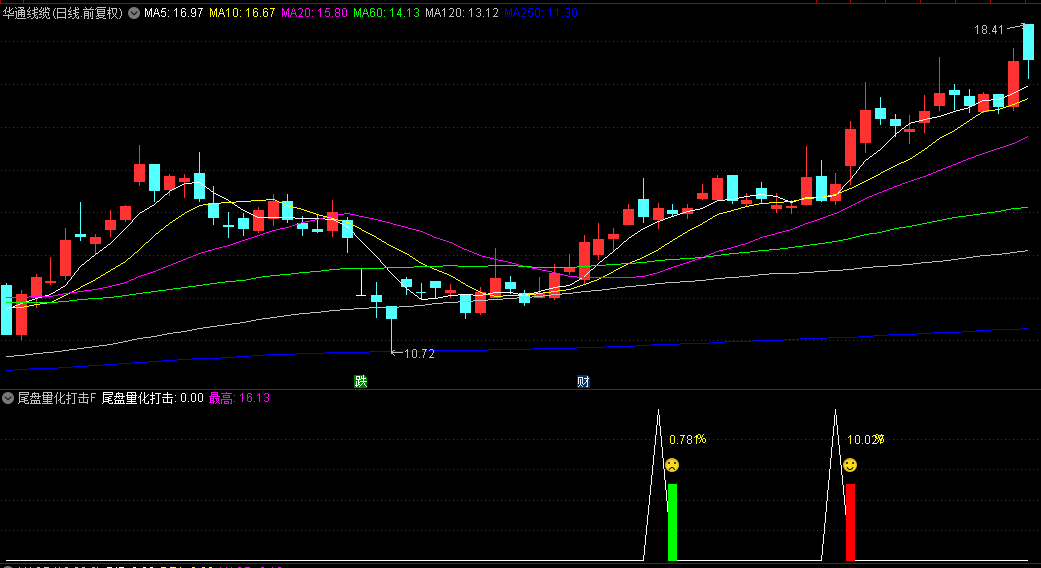Viewport: 1041px width, 568px height.
Task: Click the 尾盘量化打击: 0.00 value
Action: point(153,398)
